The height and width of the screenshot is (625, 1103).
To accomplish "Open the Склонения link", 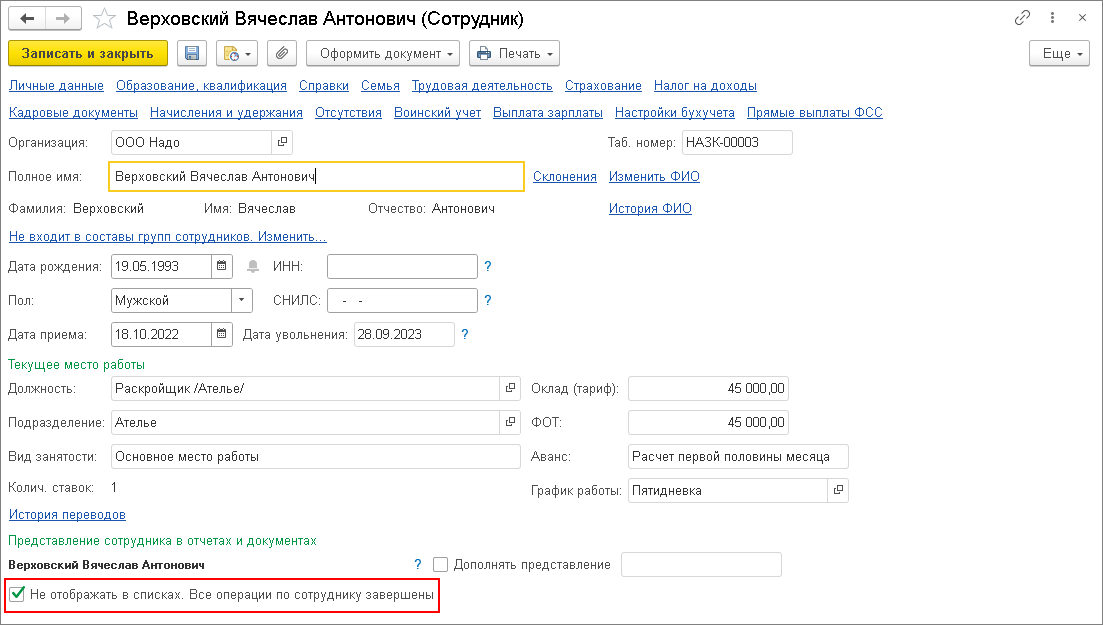I will 564,177.
